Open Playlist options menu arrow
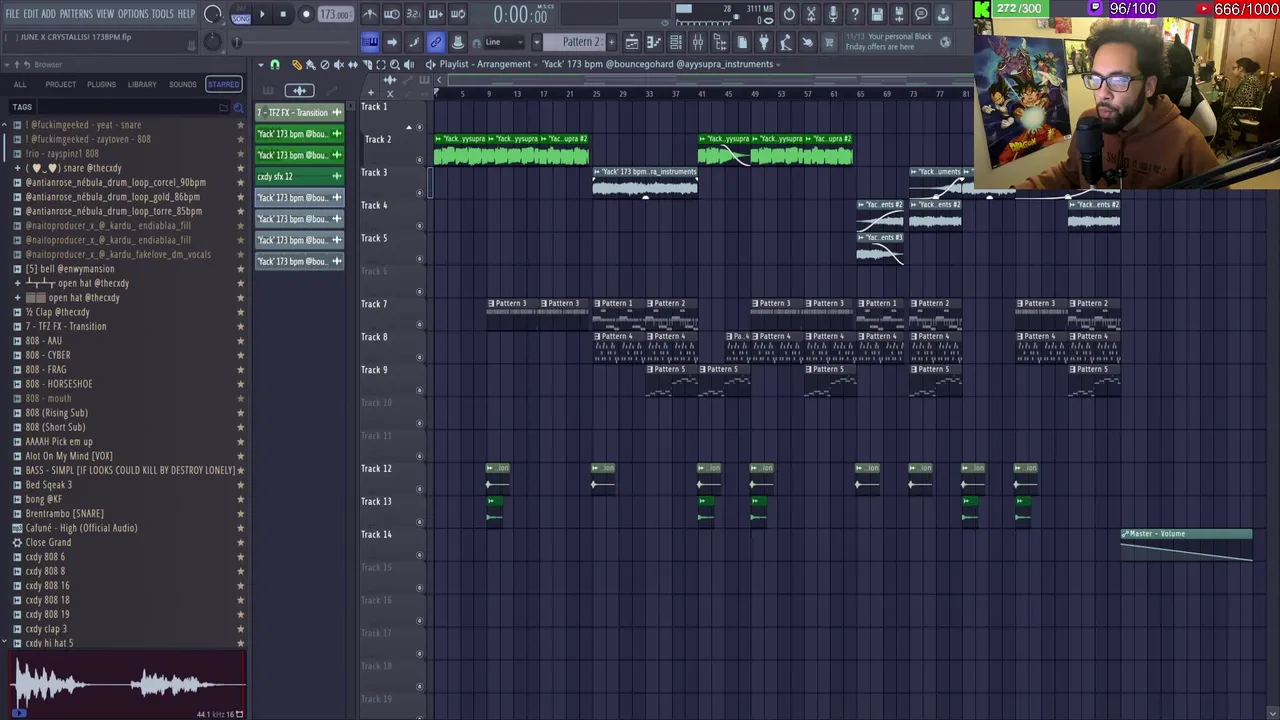 pyautogui.click(x=261, y=65)
